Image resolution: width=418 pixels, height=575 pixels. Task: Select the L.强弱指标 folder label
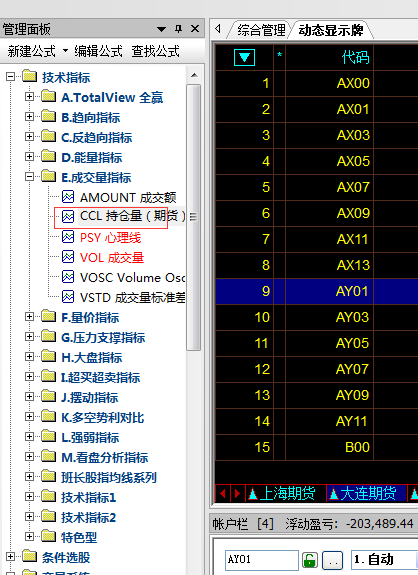(90, 437)
